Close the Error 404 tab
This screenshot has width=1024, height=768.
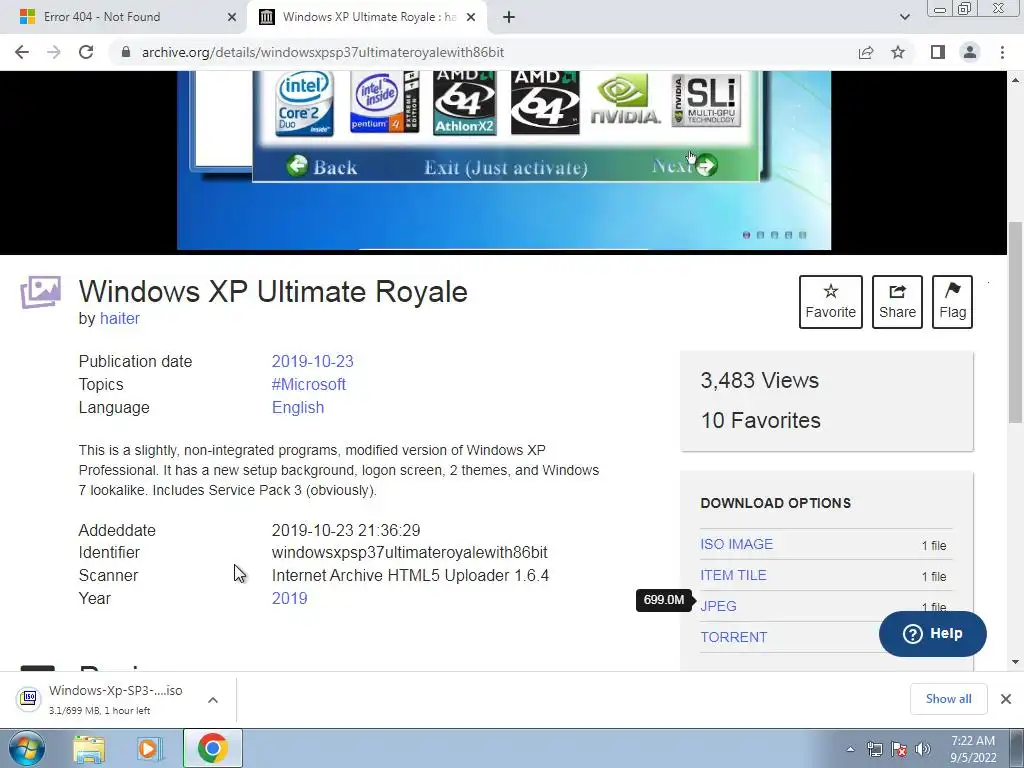click(232, 17)
